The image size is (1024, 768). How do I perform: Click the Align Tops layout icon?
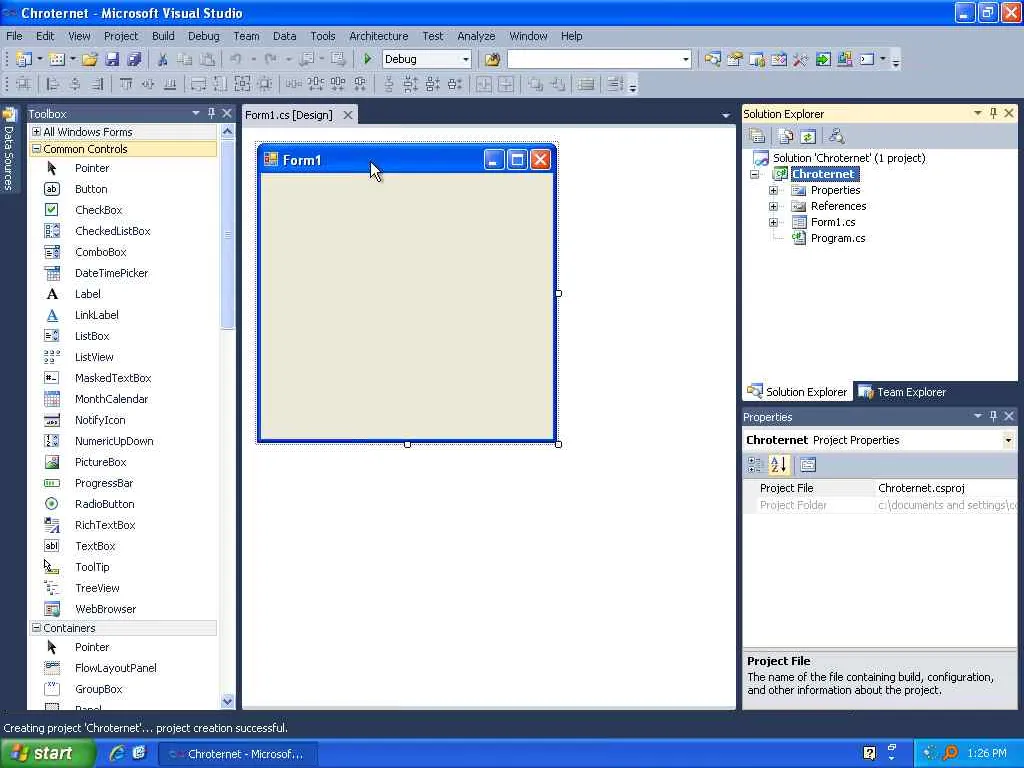pos(126,84)
